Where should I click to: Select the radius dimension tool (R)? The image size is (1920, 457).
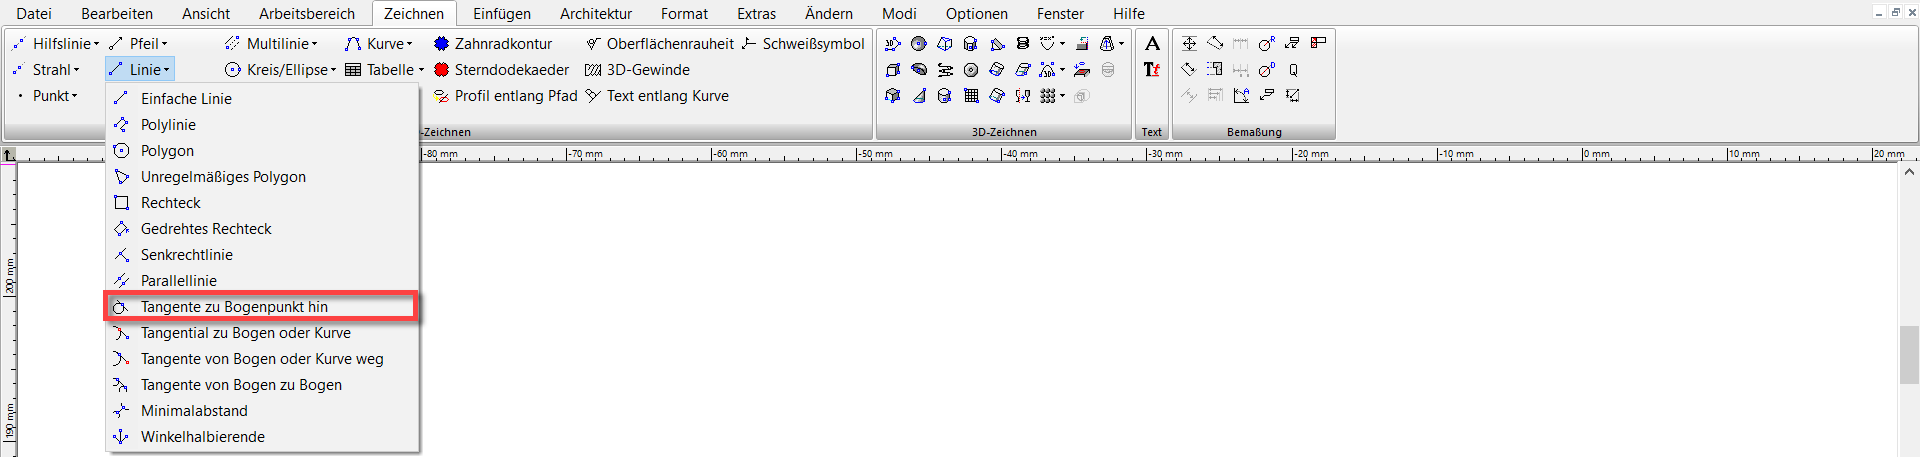1267,43
